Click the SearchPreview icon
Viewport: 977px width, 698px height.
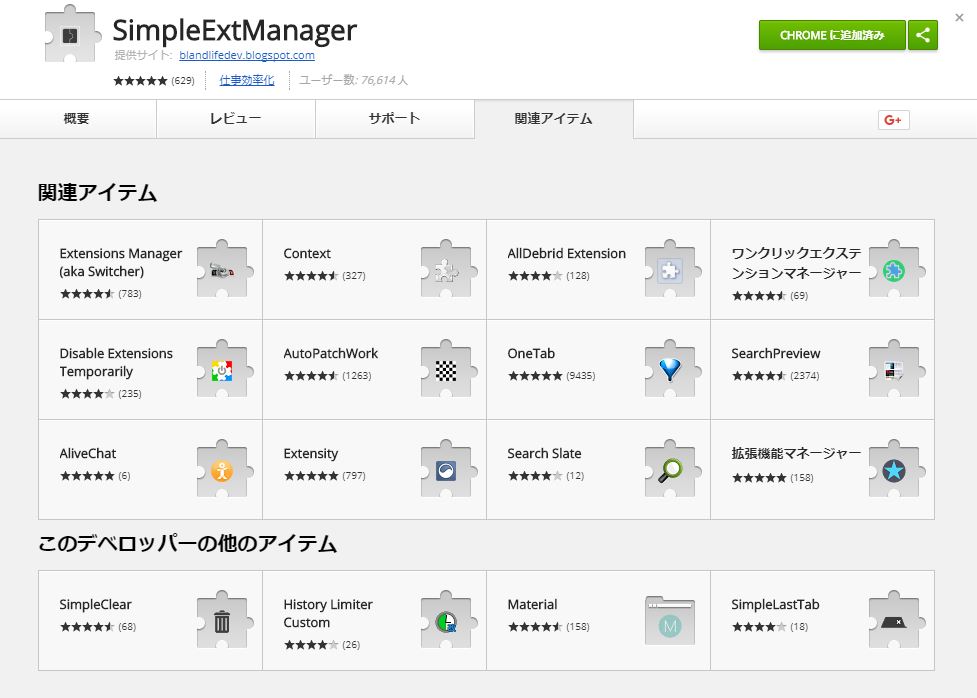click(897, 369)
